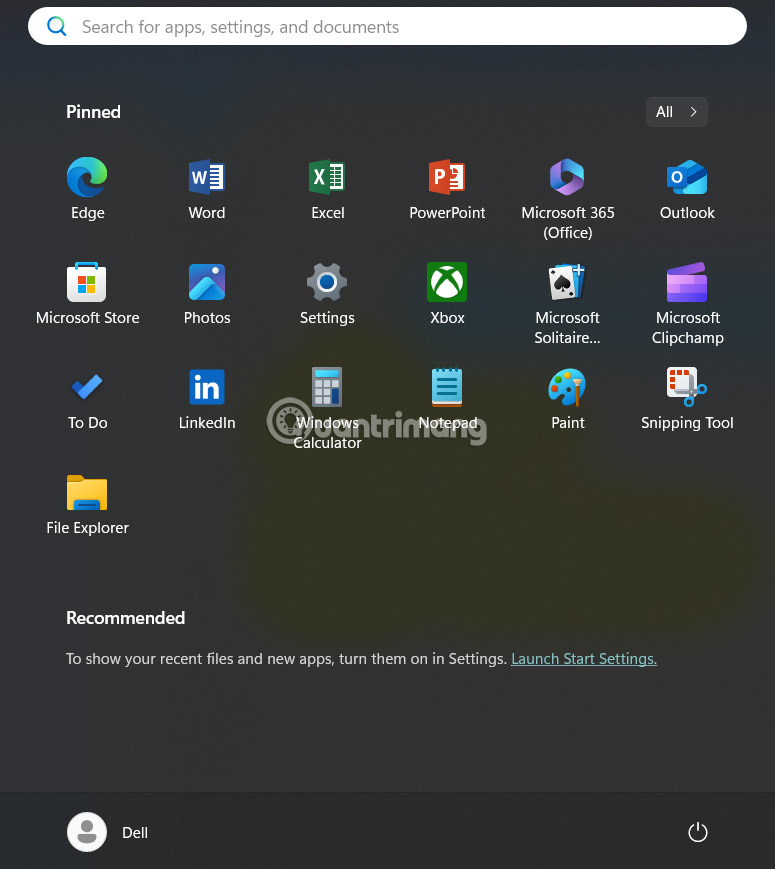Launch Word from pinned apps
This screenshot has height=869, width=775.
pyautogui.click(x=207, y=177)
